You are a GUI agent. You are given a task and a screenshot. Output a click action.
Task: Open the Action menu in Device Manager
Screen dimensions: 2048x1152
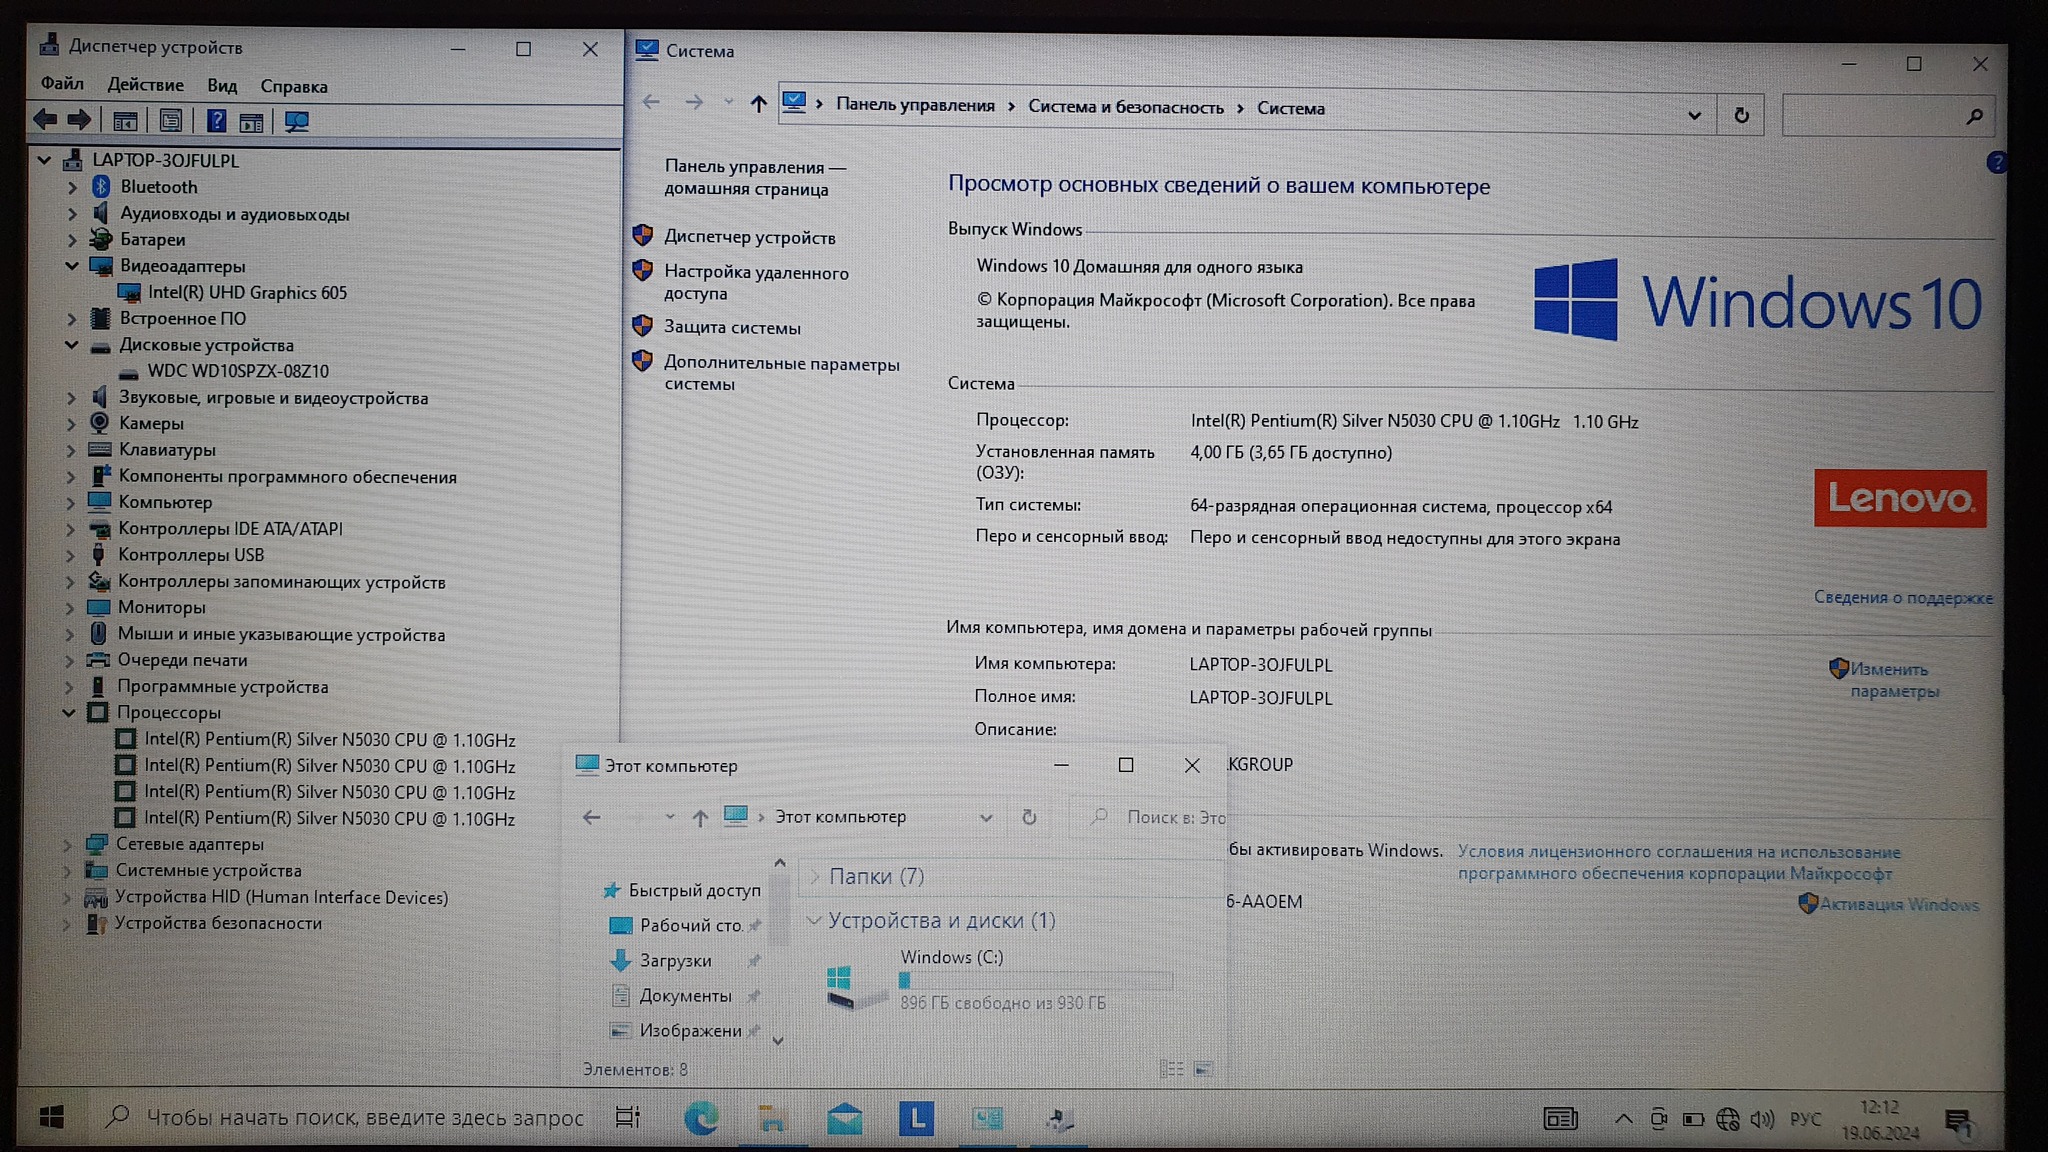tap(145, 85)
